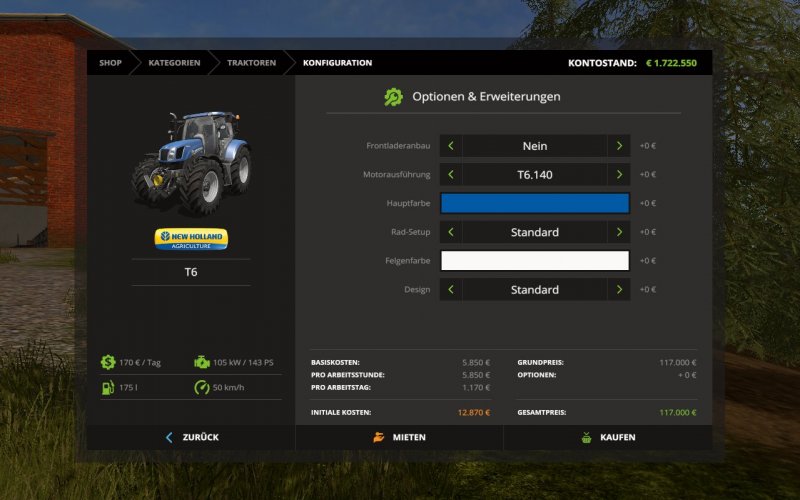This screenshot has width=800, height=500.
Task: Open the blue Hauptfarbe color swatch
Action: coord(535,203)
